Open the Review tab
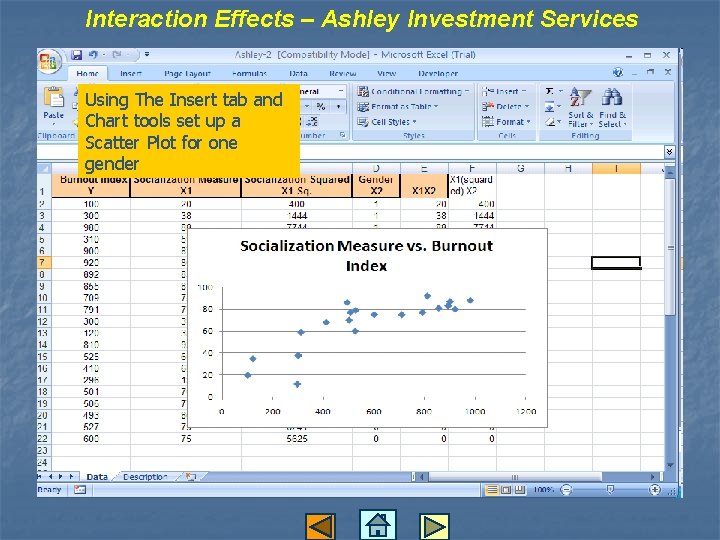 click(x=343, y=73)
